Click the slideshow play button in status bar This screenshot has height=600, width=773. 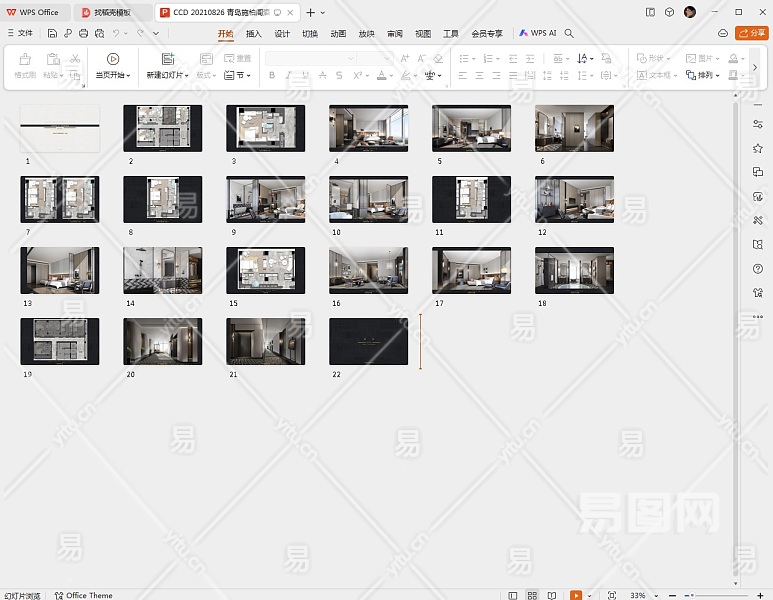pyautogui.click(x=576, y=595)
